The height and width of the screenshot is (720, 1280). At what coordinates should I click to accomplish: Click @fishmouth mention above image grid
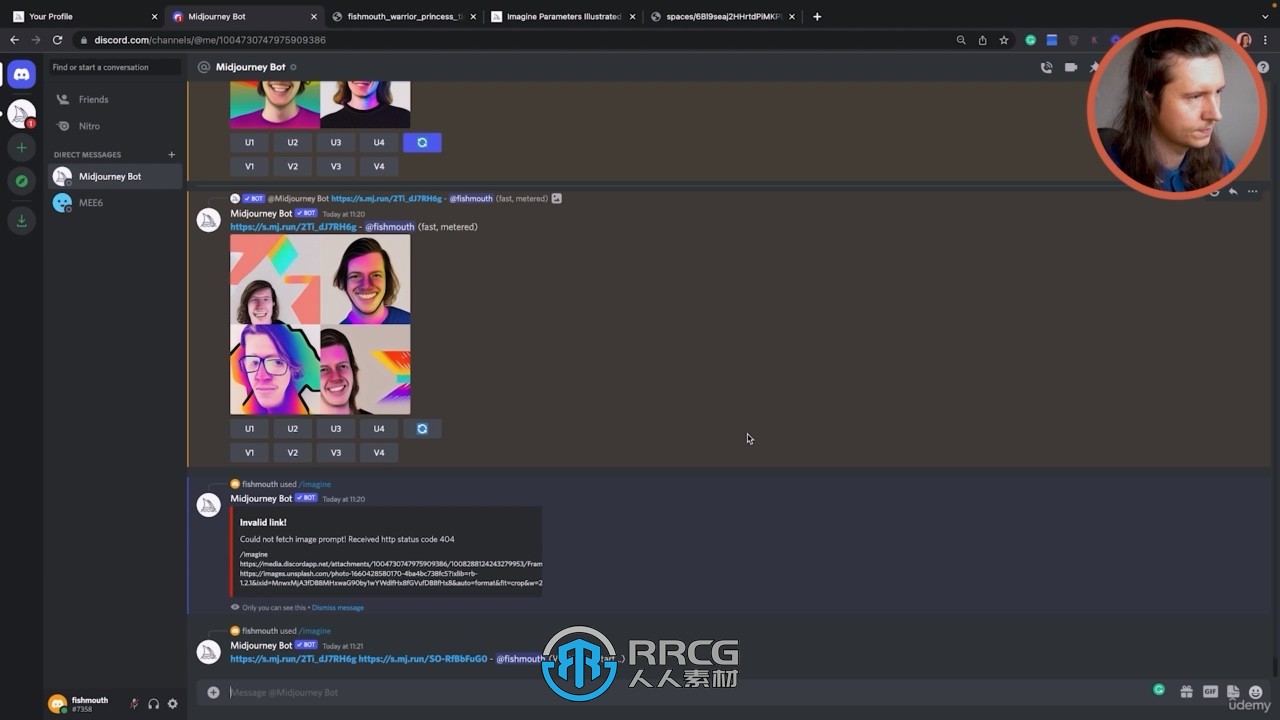click(x=389, y=227)
